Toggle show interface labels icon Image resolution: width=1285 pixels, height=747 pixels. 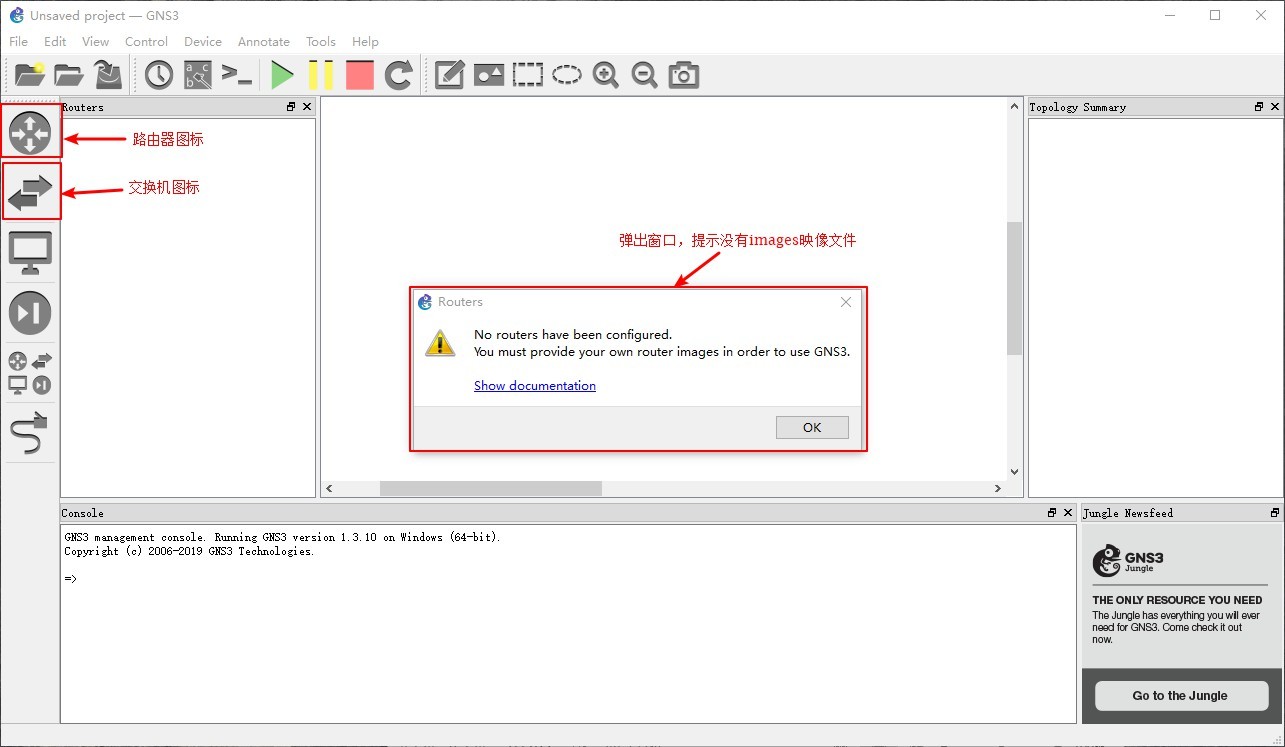pos(198,75)
